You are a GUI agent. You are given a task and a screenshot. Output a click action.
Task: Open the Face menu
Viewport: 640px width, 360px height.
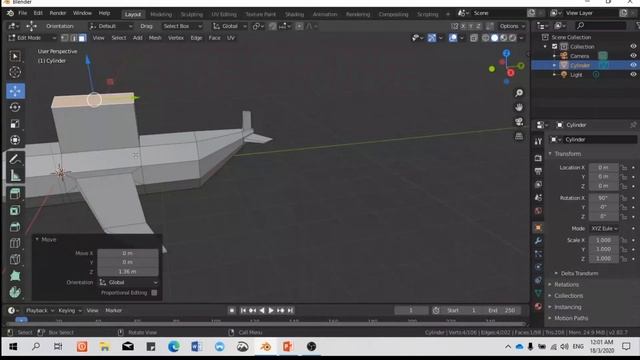[x=214, y=38]
